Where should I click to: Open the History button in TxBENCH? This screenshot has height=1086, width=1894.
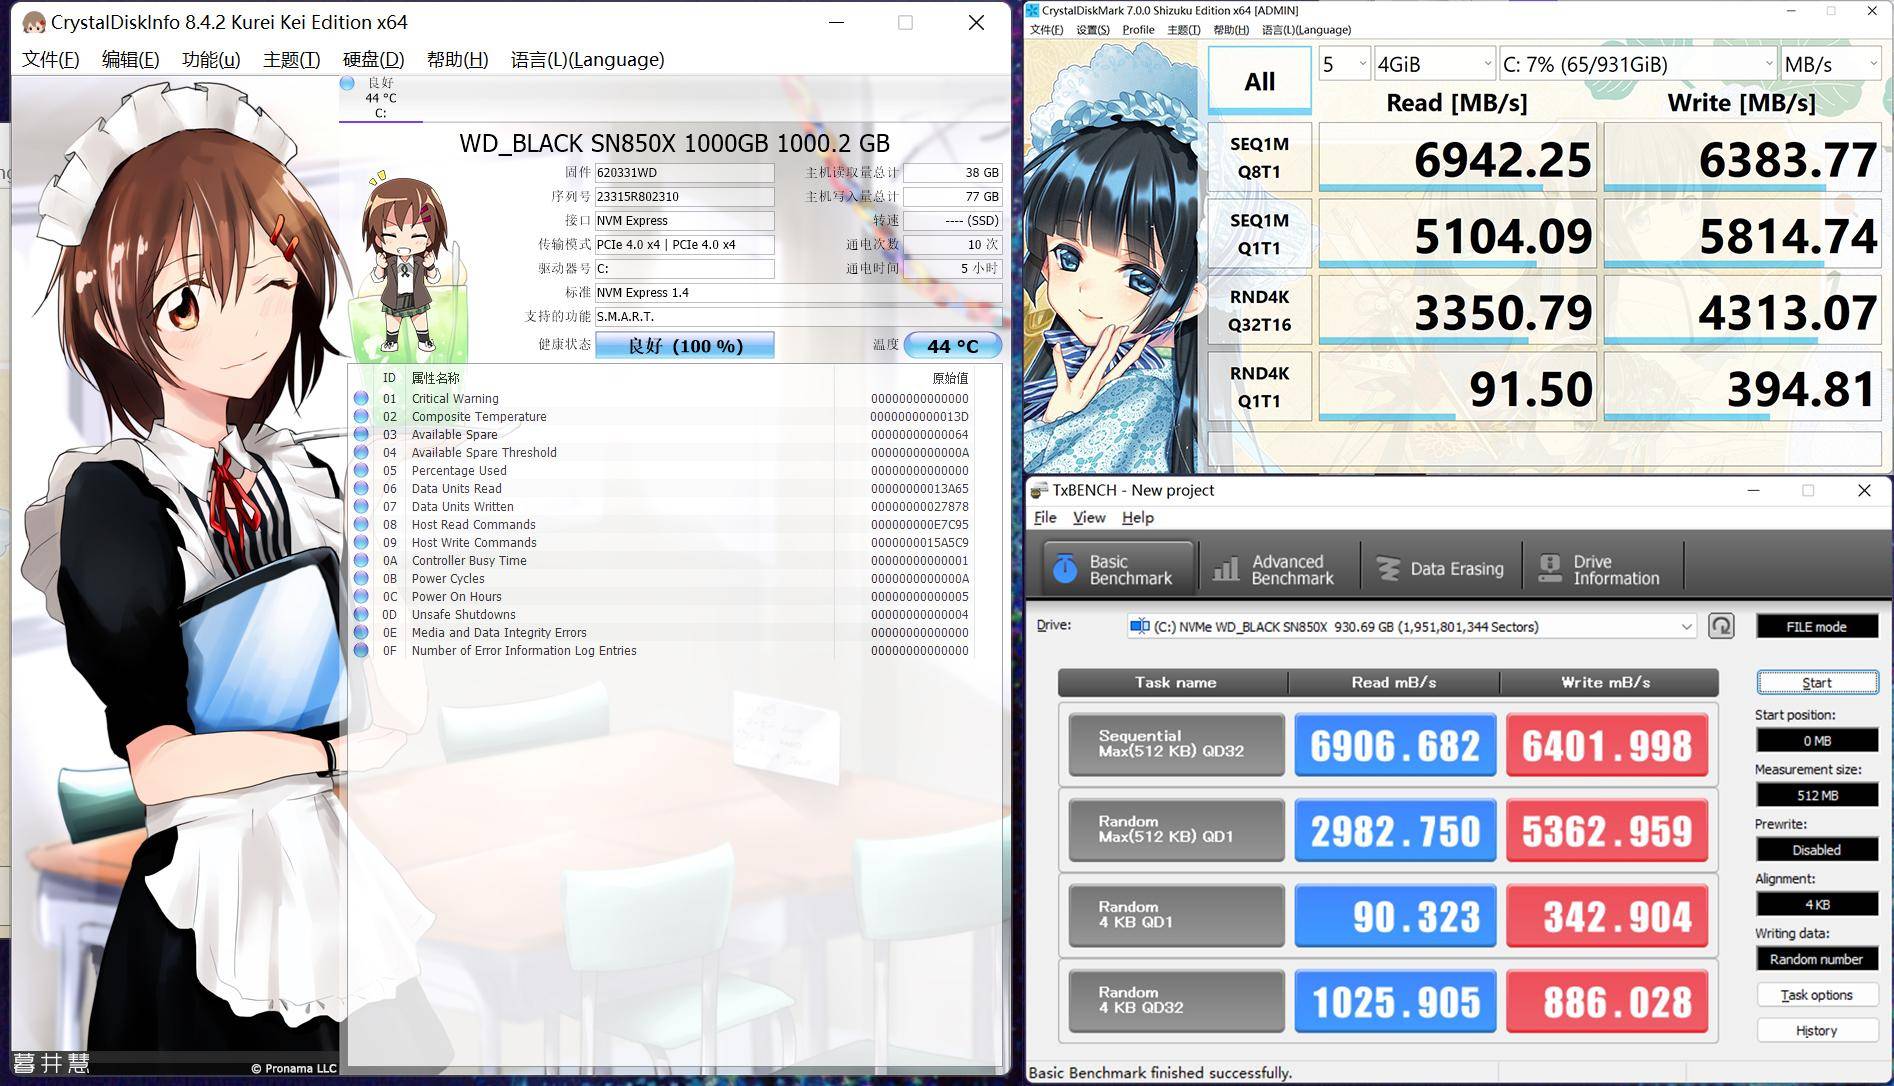coord(1817,1030)
